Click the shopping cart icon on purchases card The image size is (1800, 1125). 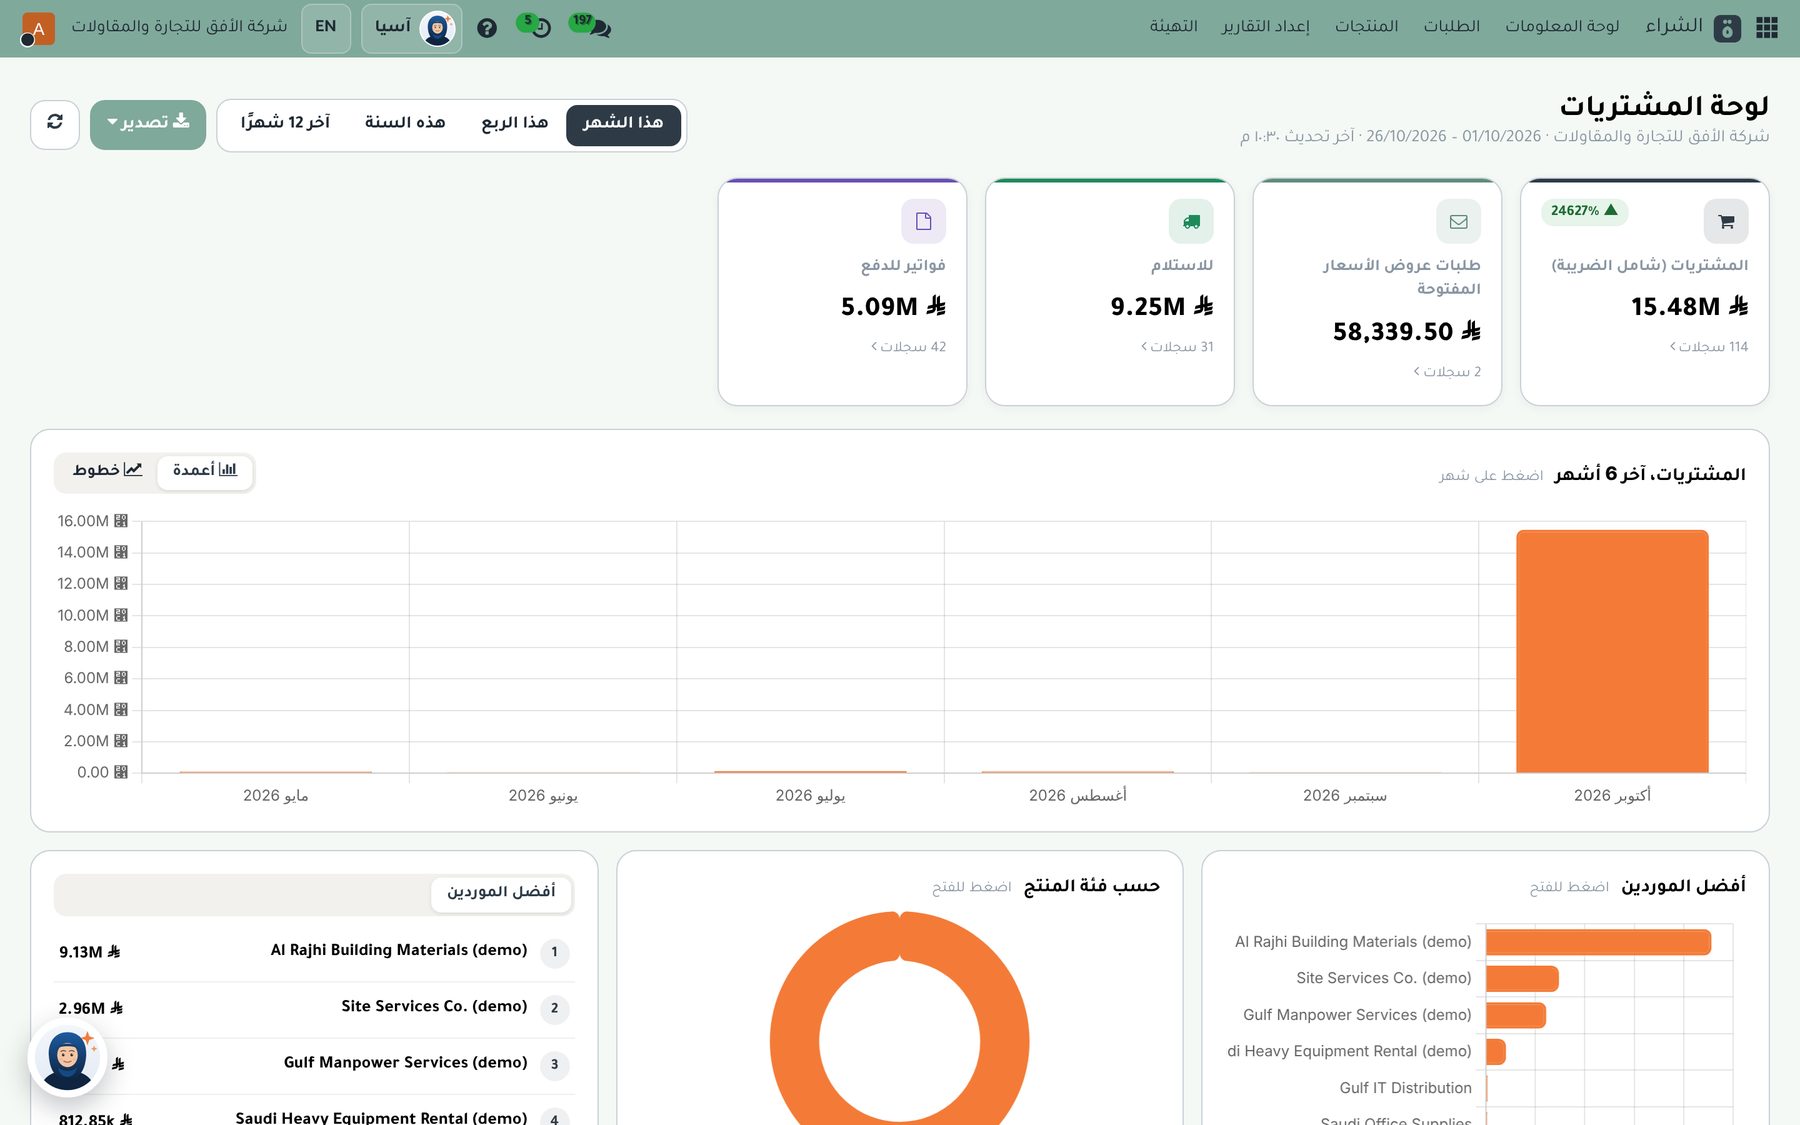(1726, 221)
